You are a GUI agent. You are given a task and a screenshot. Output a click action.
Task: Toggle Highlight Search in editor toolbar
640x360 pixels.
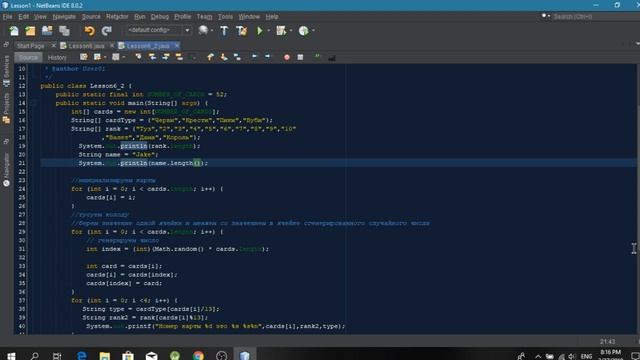point(179,57)
